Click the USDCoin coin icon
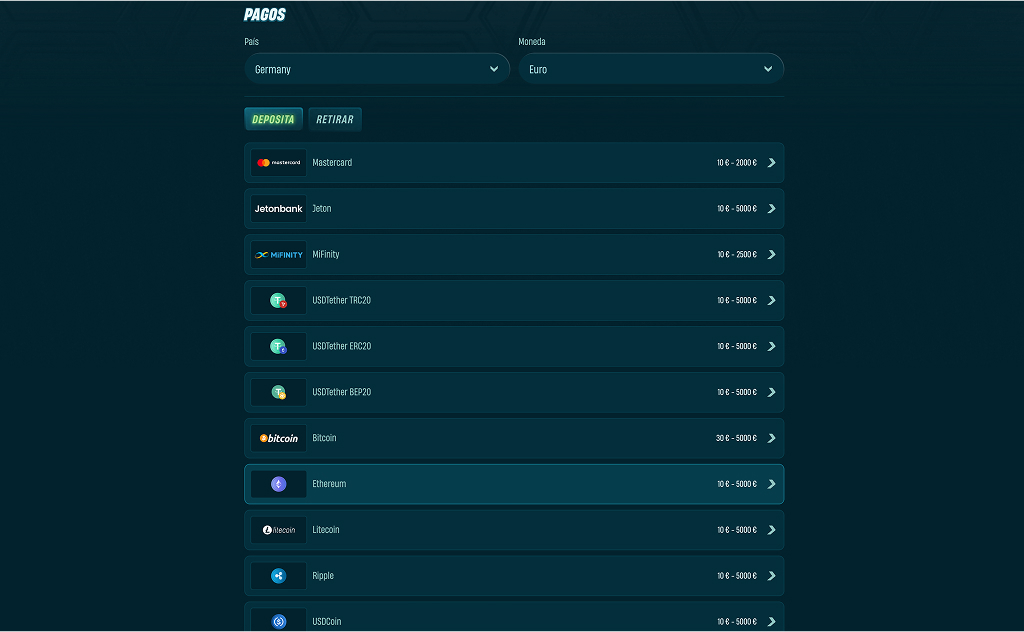Image resolution: width=1024 pixels, height=632 pixels. [x=279, y=621]
